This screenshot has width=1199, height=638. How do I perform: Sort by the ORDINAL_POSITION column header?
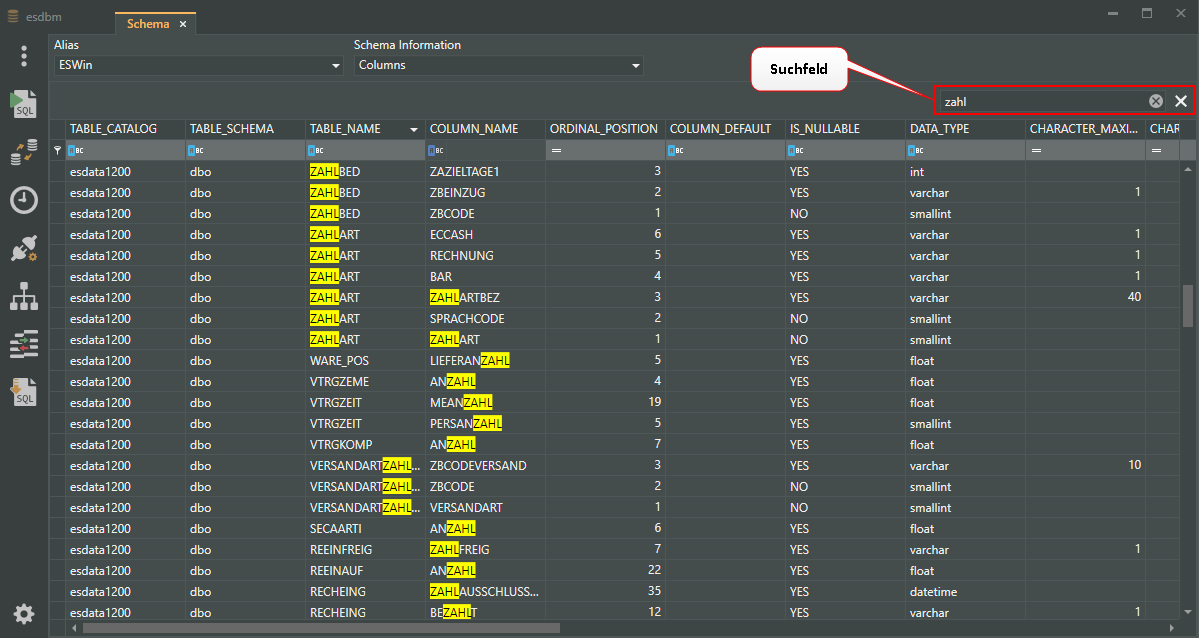604,129
